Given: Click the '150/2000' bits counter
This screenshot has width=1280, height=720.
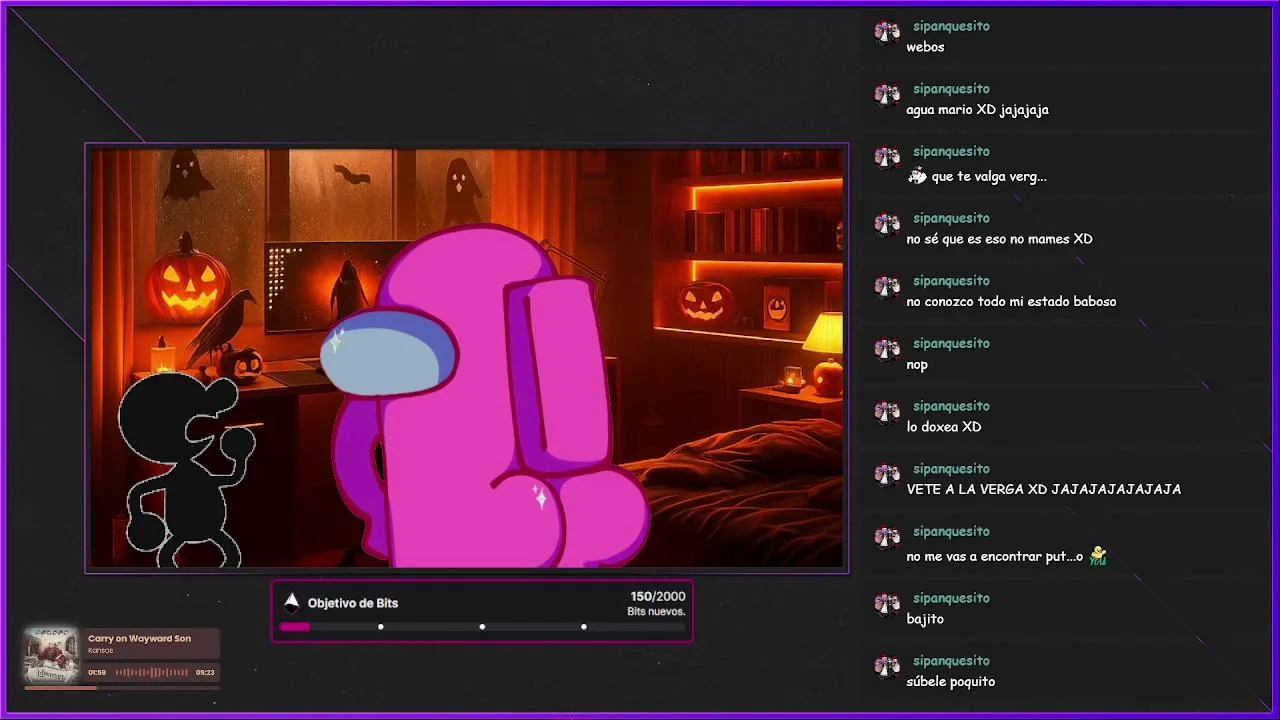Looking at the screenshot, I should tap(658, 597).
